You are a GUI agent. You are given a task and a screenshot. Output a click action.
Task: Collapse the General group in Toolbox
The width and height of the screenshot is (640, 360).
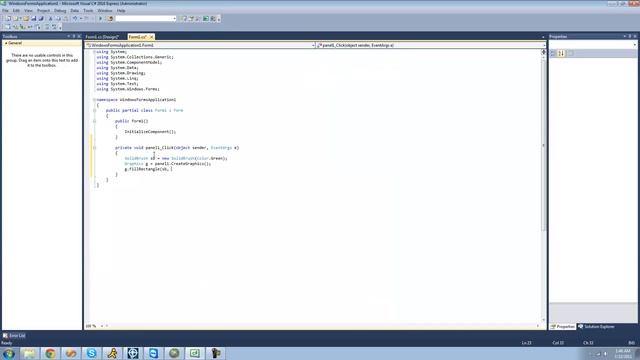(x=6, y=43)
